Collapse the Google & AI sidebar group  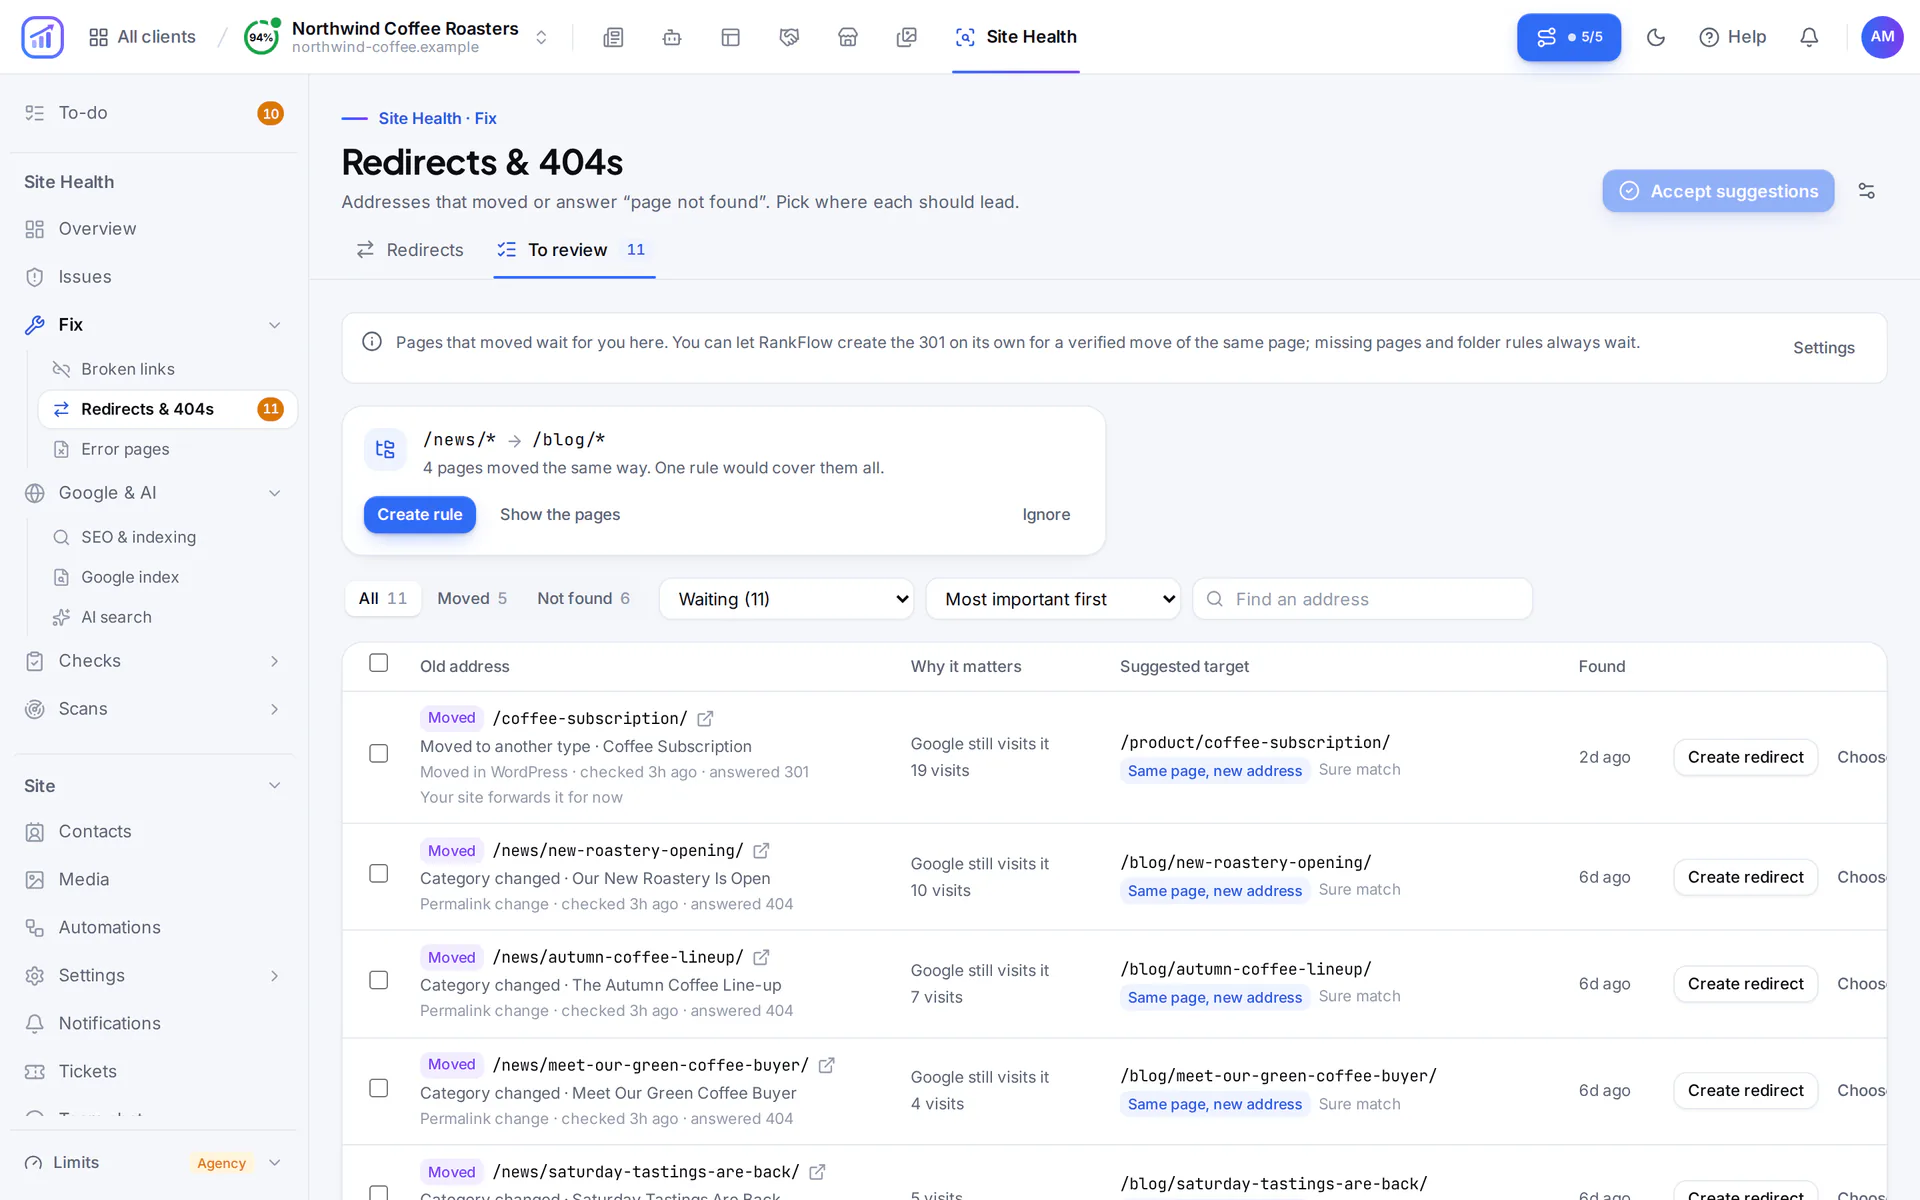click(274, 493)
